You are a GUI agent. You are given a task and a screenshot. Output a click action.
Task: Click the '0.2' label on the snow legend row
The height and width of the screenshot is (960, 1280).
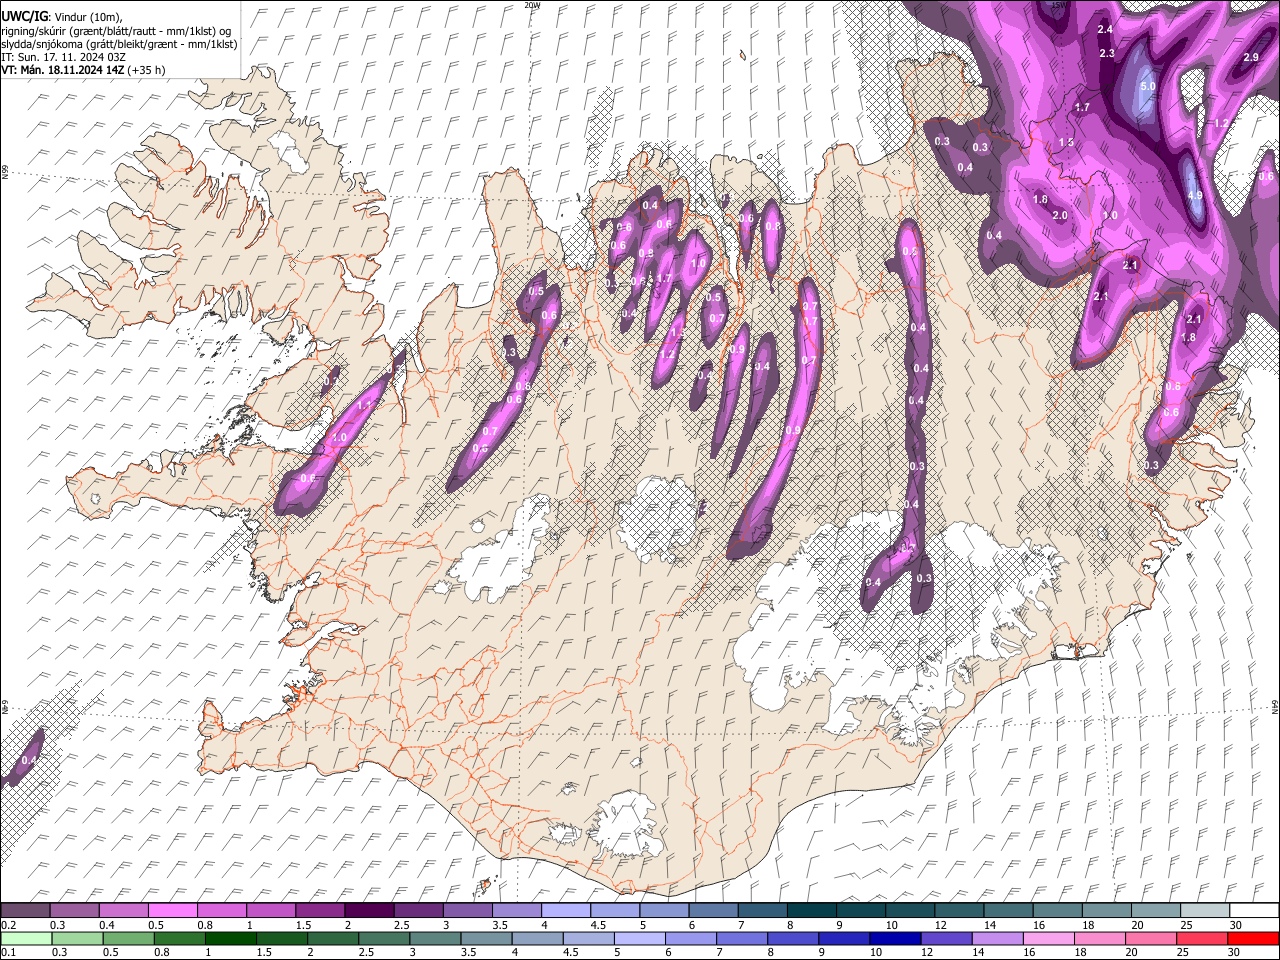[8, 924]
